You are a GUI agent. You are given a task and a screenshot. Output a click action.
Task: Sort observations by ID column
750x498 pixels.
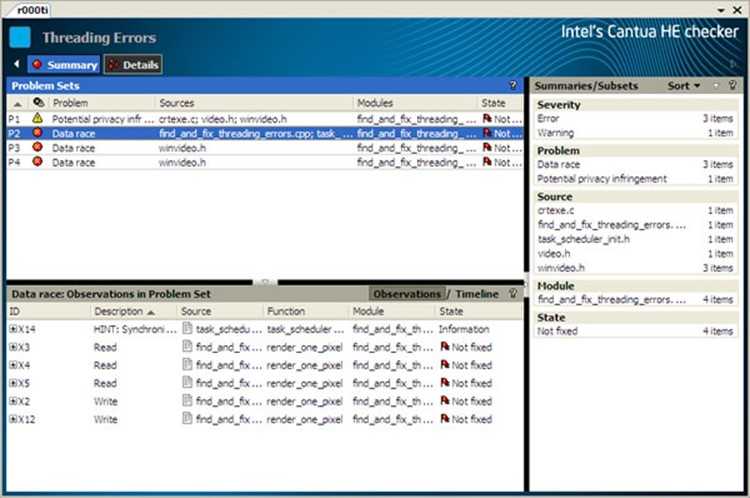click(15, 311)
